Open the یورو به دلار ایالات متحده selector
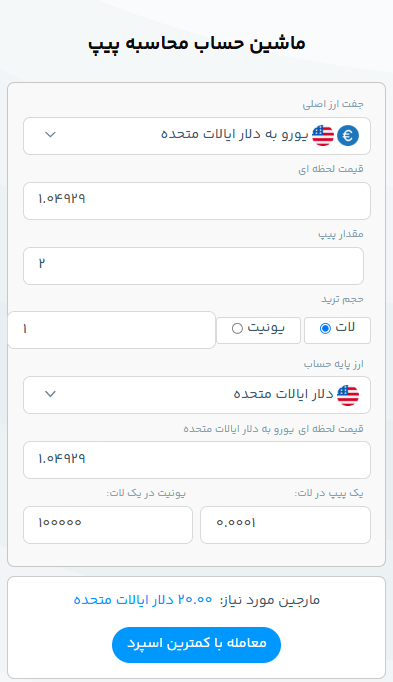393x682 pixels. [x=197, y=136]
